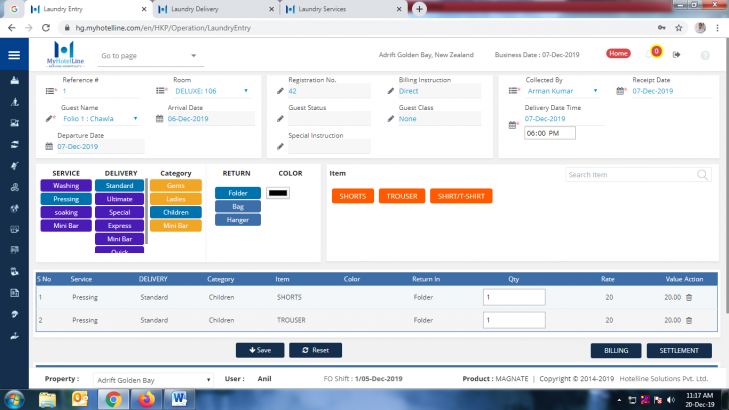The width and height of the screenshot is (729, 410).
Task: Click the black COLOR swatch
Action: (277, 192)
